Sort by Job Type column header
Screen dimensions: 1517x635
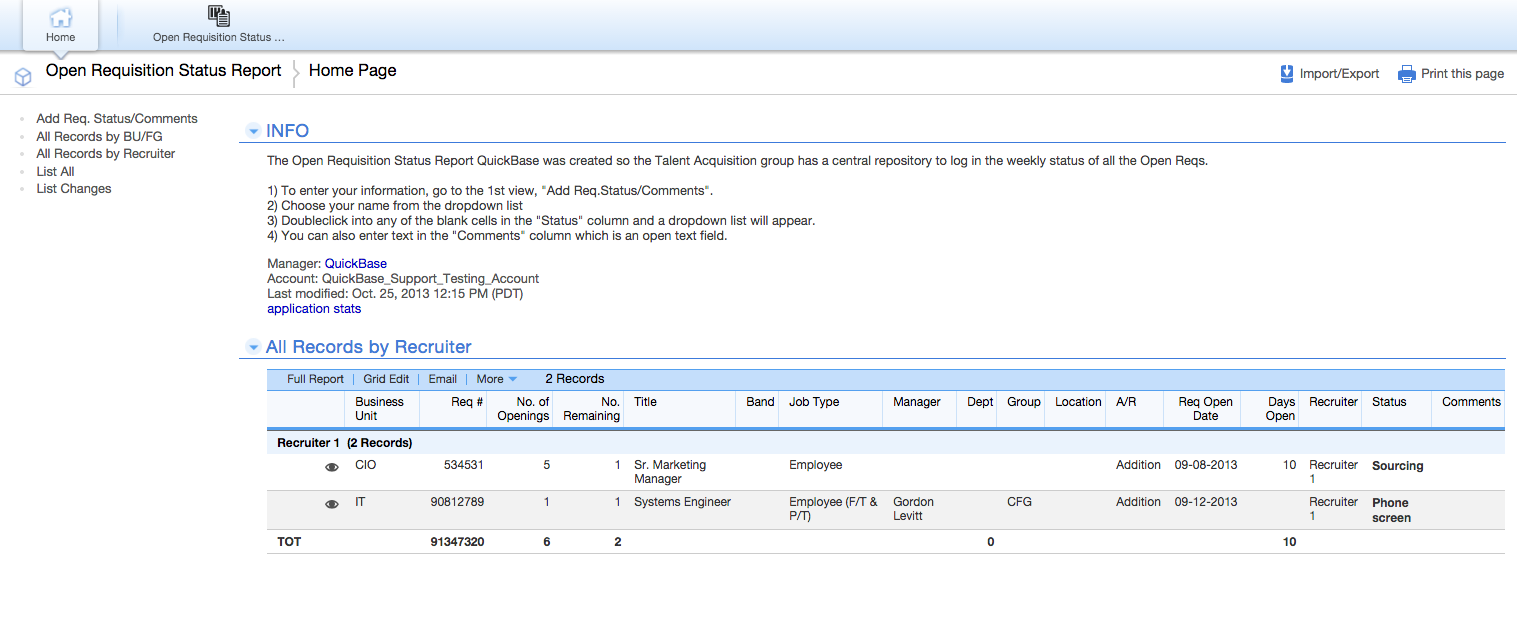(814, 402)
